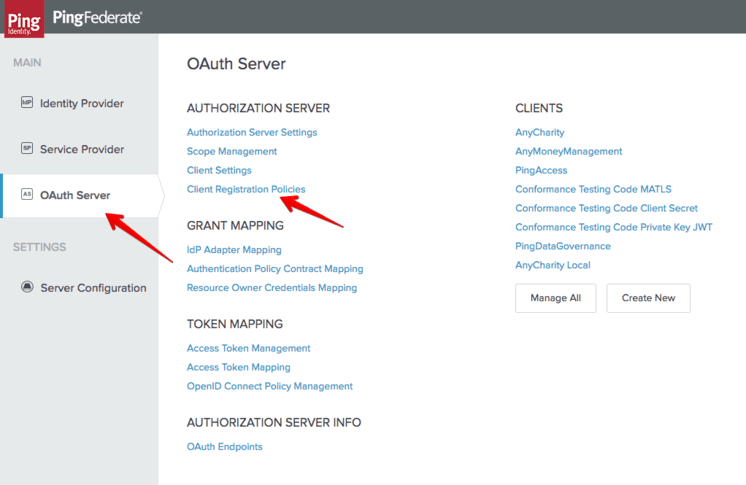The image size is (746, 485).
Task: Click the IdP icon beside Identity Provider
Action: coord(27,102)
